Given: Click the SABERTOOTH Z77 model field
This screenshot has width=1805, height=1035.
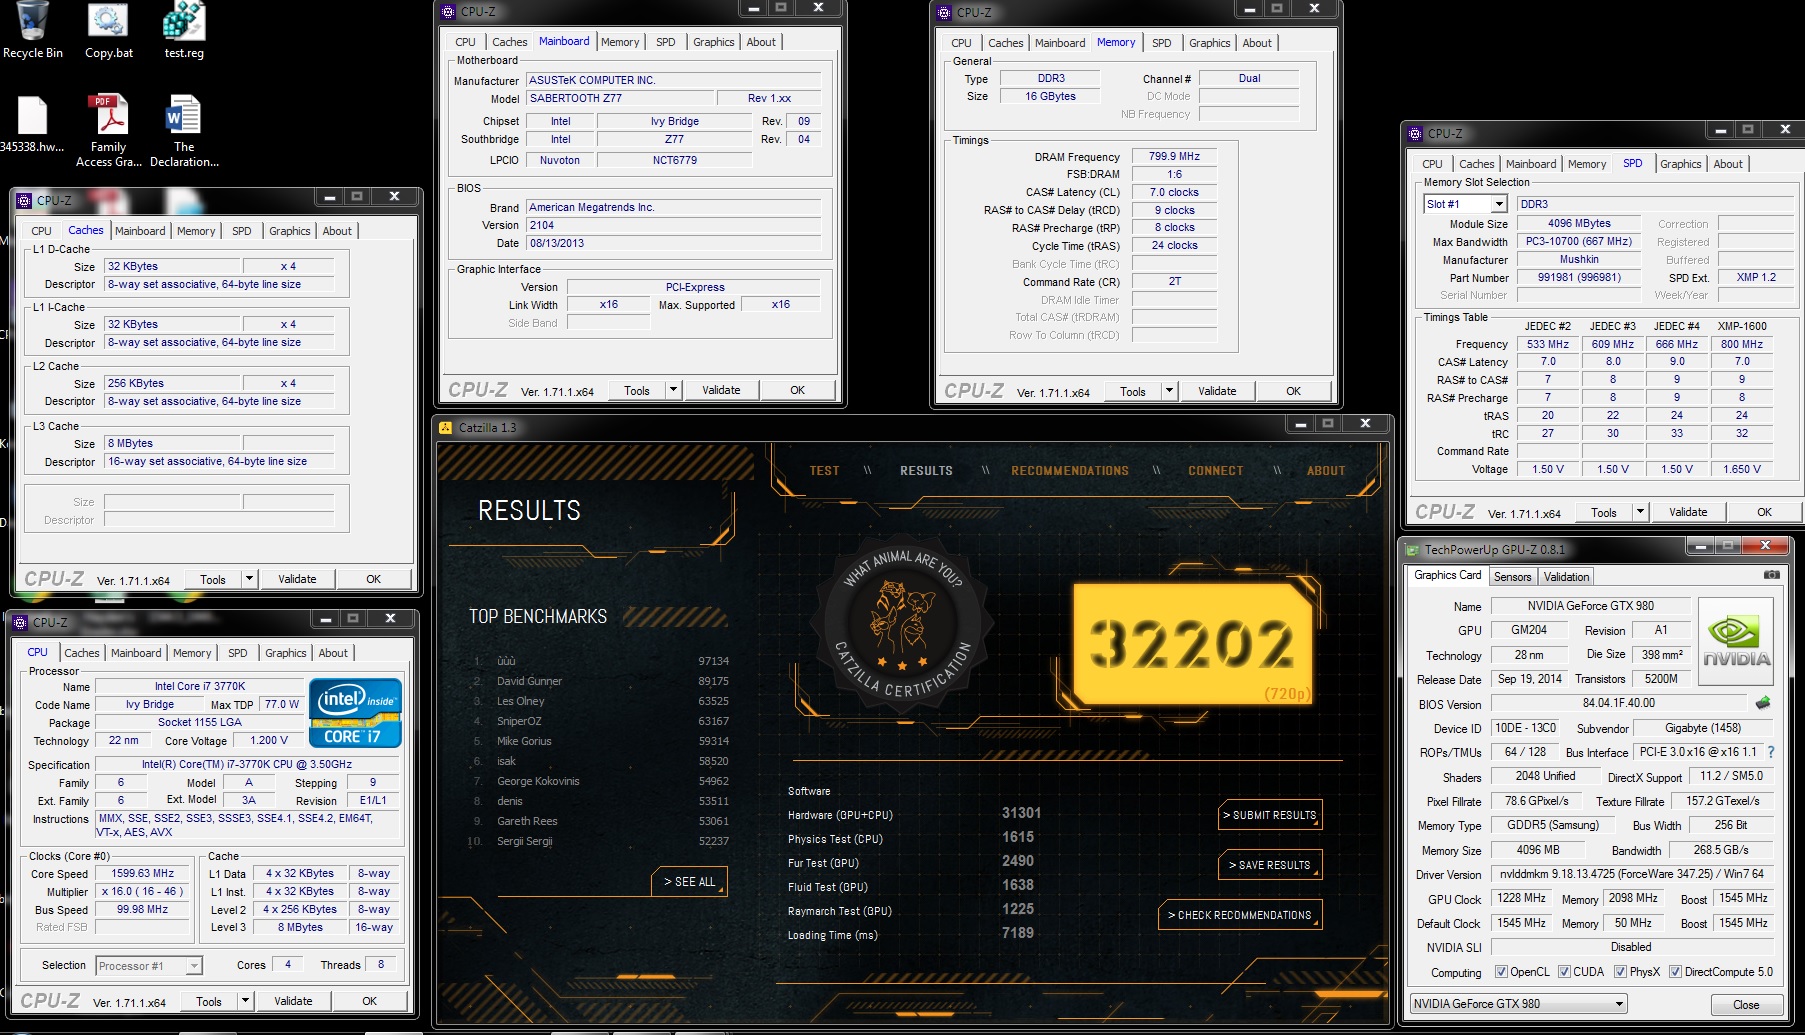Looking at the screenshot, I should (620, 98).
